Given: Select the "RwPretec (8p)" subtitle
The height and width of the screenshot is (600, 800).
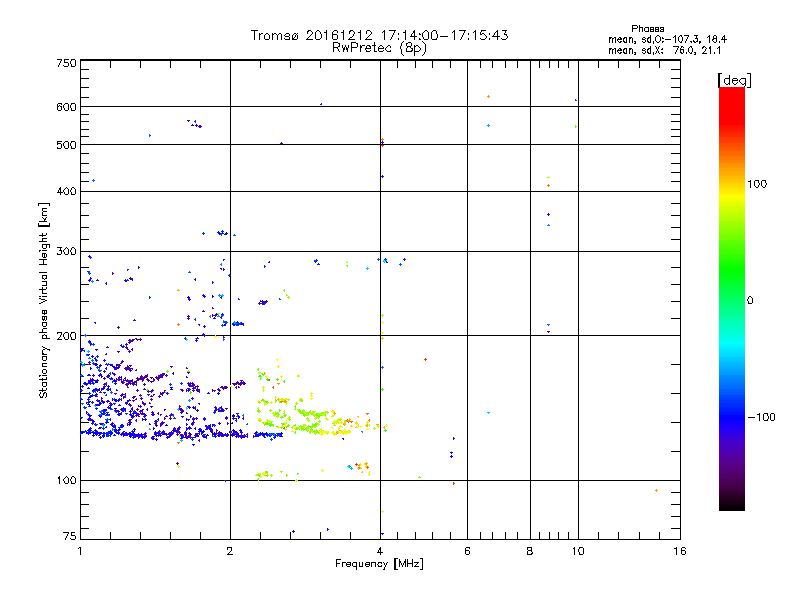Looking at the screenshot, I should coord(379,48).
